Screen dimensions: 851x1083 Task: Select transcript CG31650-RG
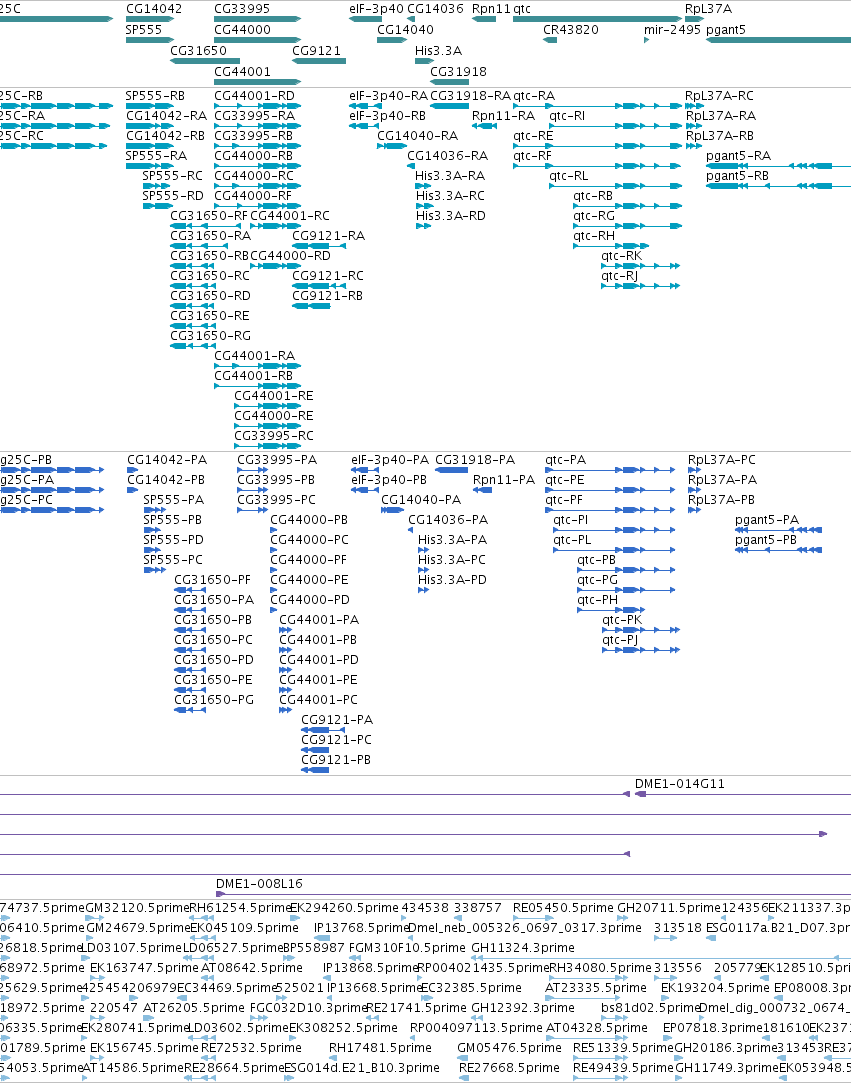click(210, 336)
